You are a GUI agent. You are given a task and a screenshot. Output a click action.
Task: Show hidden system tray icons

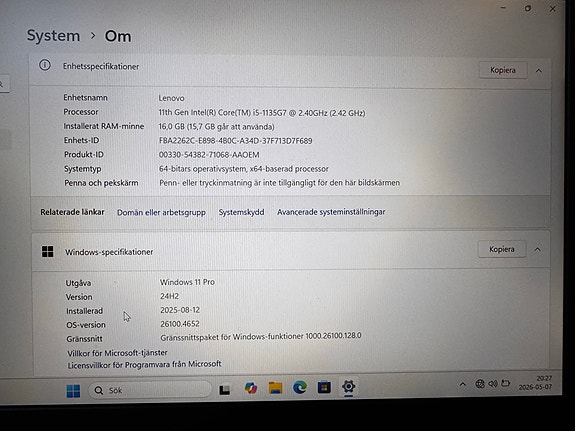coord(463,384)
